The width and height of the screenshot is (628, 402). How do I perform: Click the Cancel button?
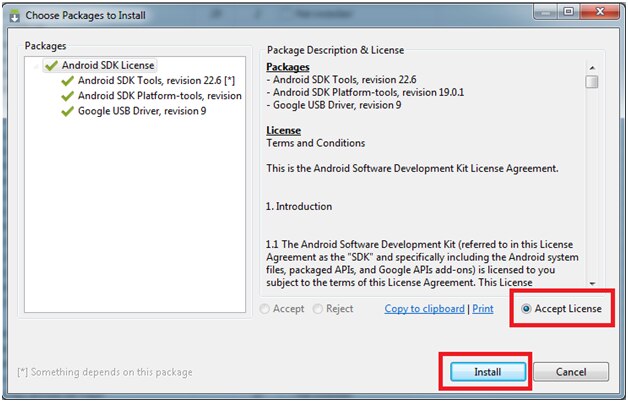[x=571, y=372]
